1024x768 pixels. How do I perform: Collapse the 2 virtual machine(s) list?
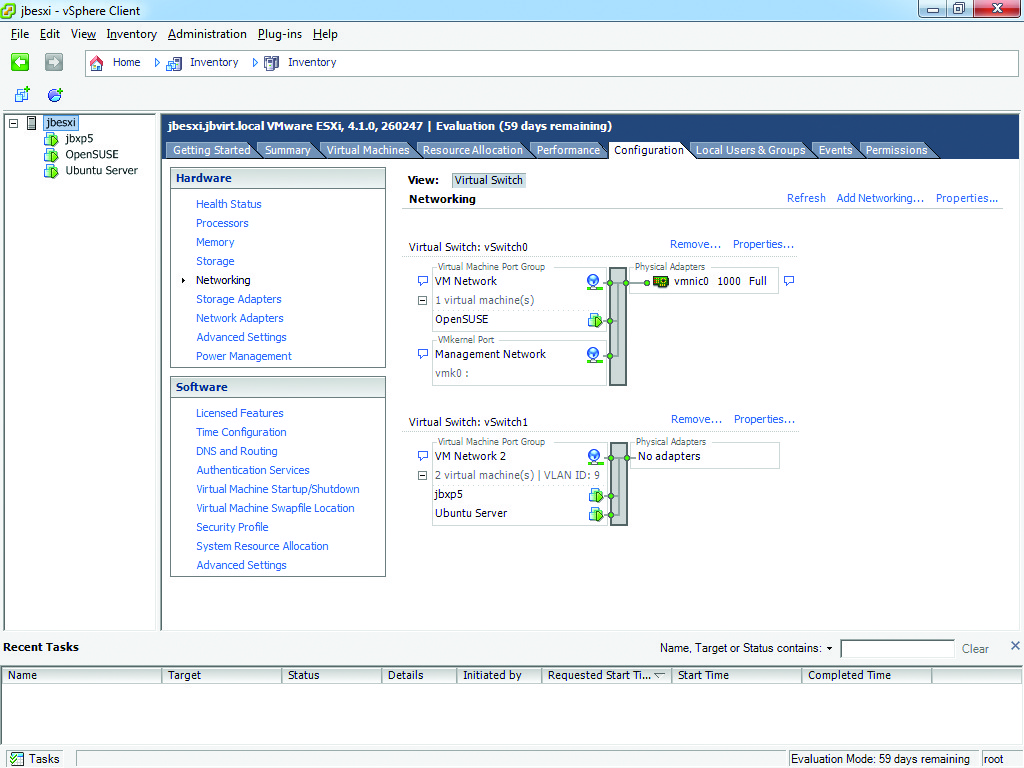[x=422, y=475]
